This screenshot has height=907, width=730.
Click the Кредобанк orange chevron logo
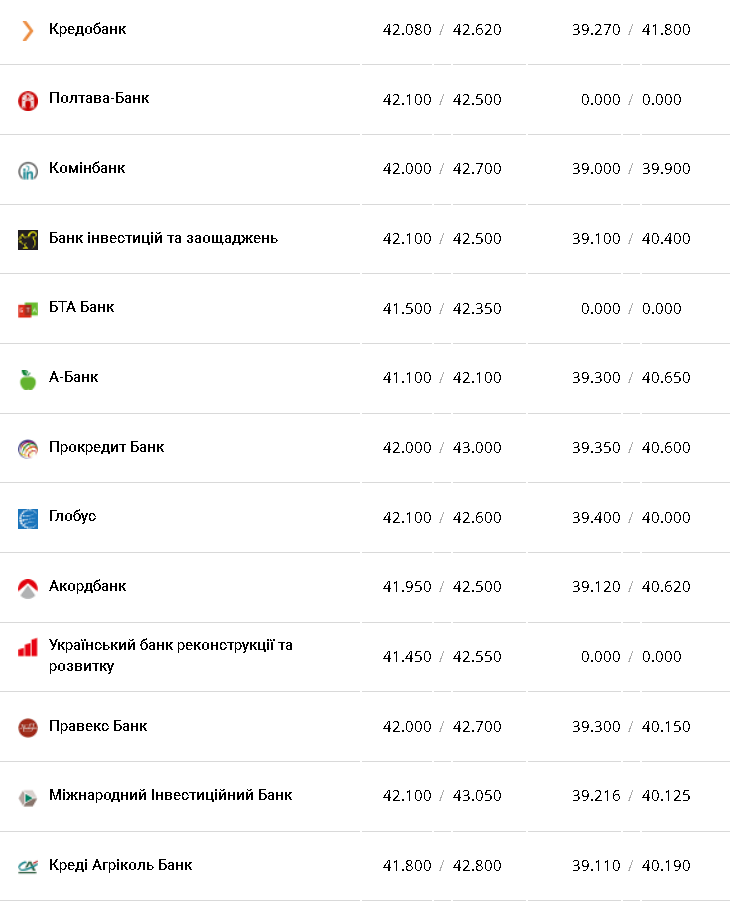pos(27,31)
